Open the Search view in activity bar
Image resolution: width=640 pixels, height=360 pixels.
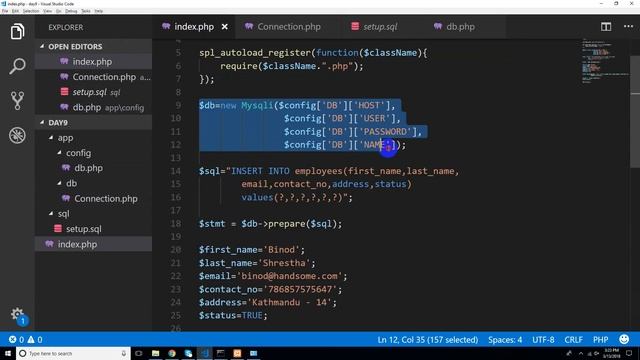coord(17,66)
